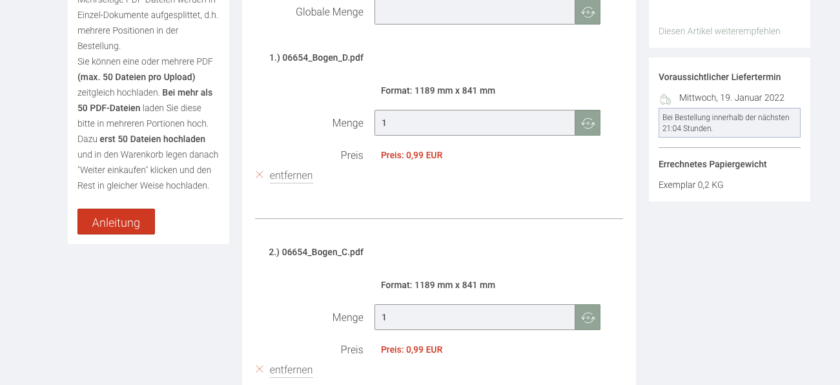Select the Menge field of Bogen_D.pdf
Image resolution: width=840 pixels, height=385 pixels.
point(475,123)
